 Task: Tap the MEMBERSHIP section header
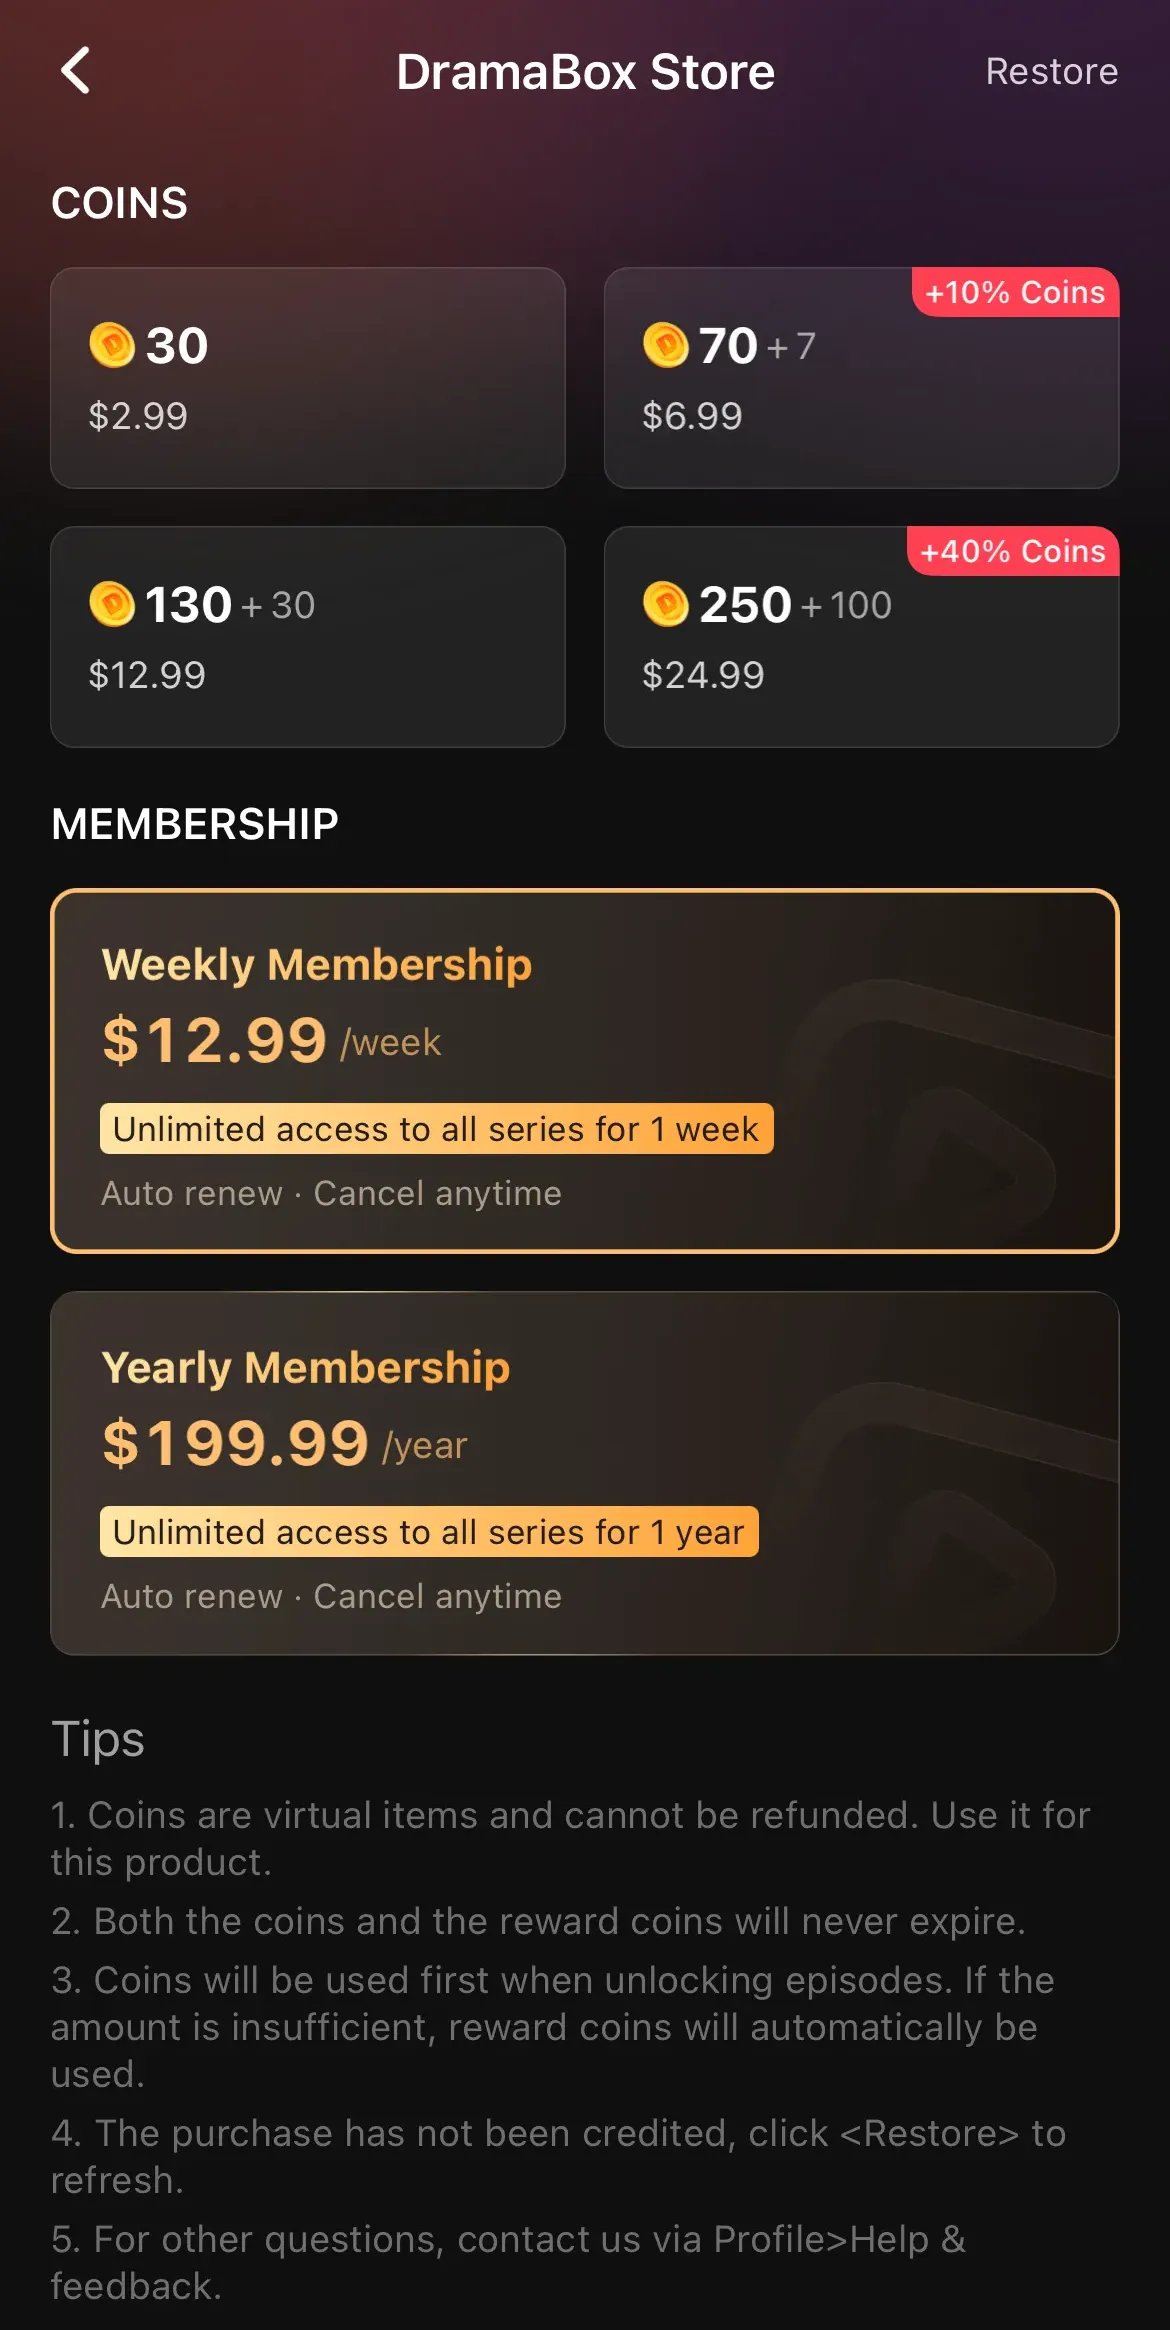point(196,824)
